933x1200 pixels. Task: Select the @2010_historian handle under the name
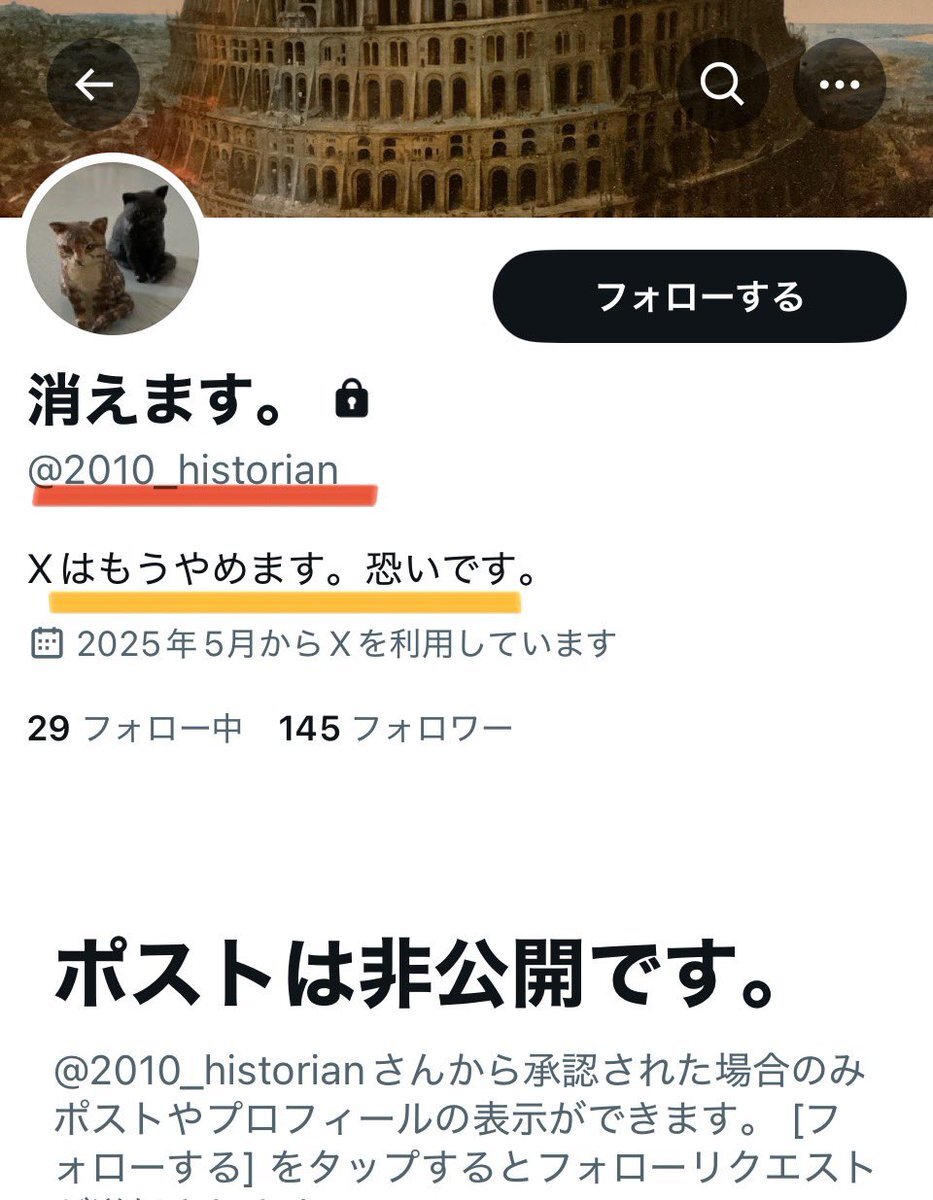tap(183, 469)
